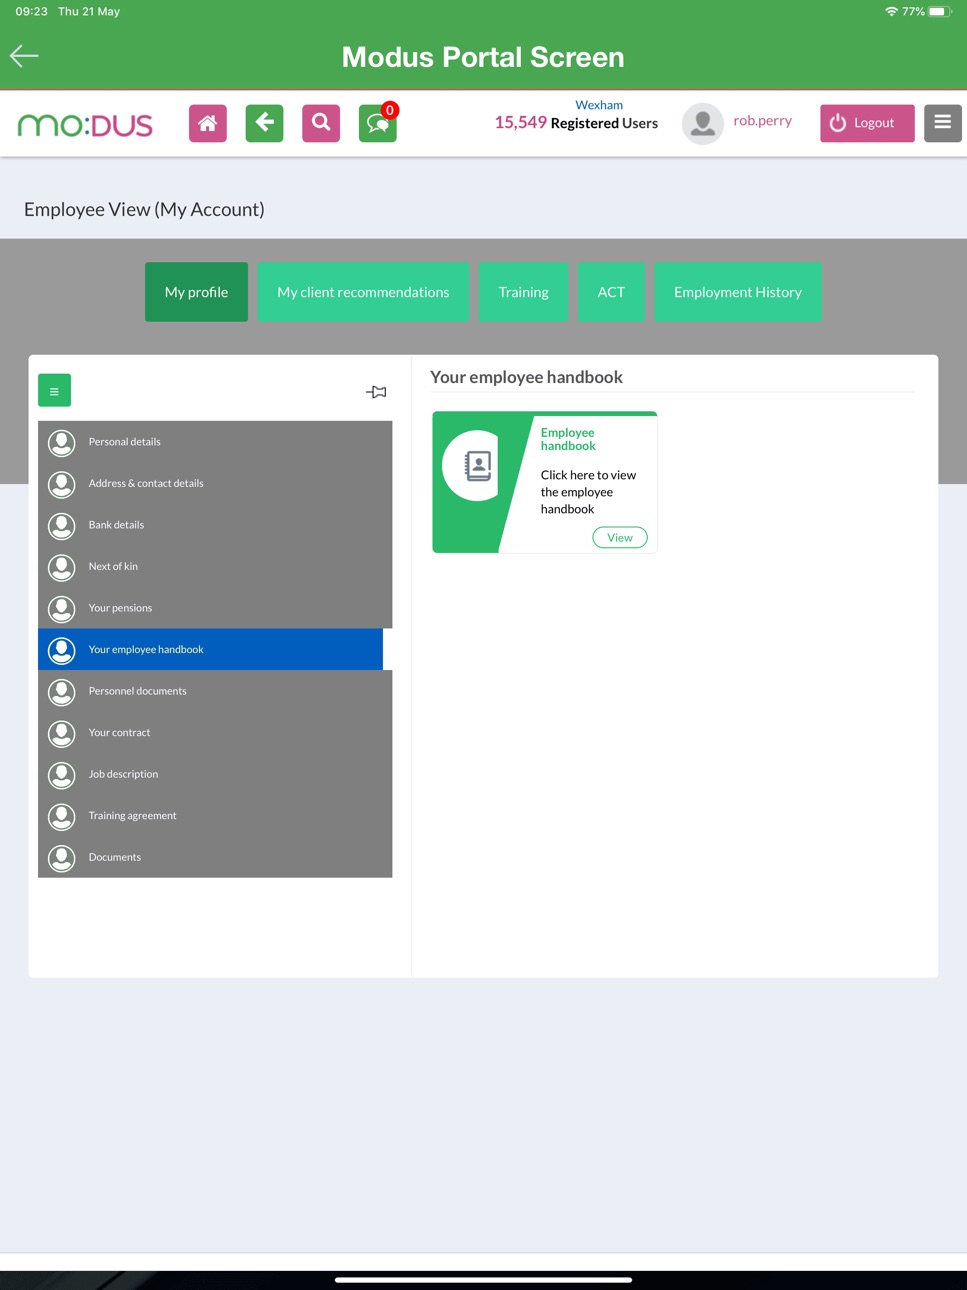
Task: Select Next of kin entry
Action: pyautogui.click(x=215, y=567)
